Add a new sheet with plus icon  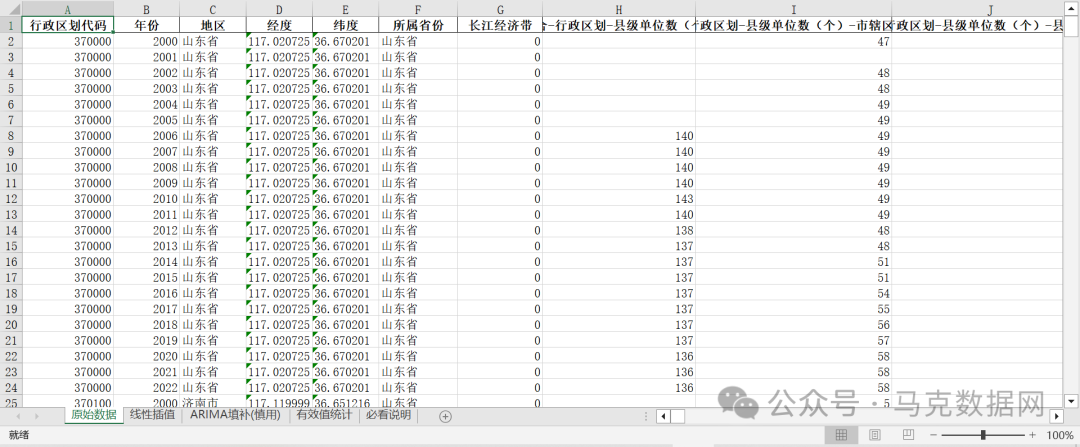pos(445,416)
